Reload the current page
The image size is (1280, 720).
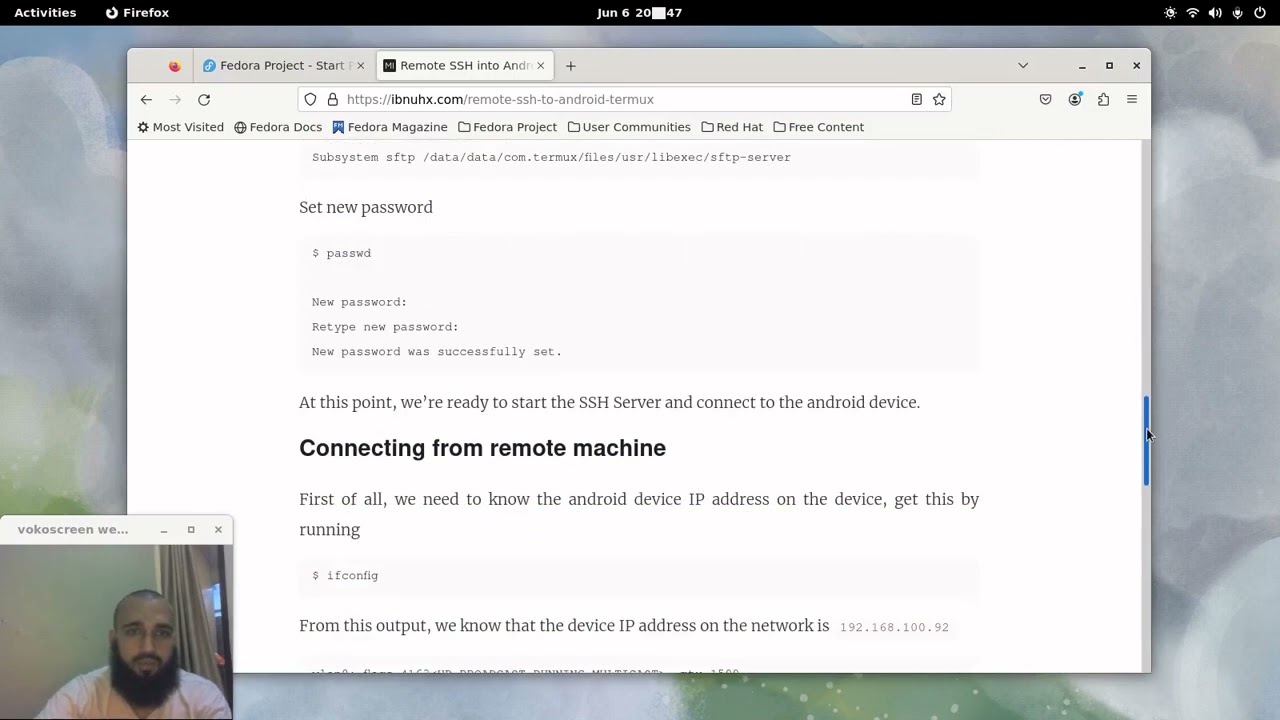(x=204, y=99)
